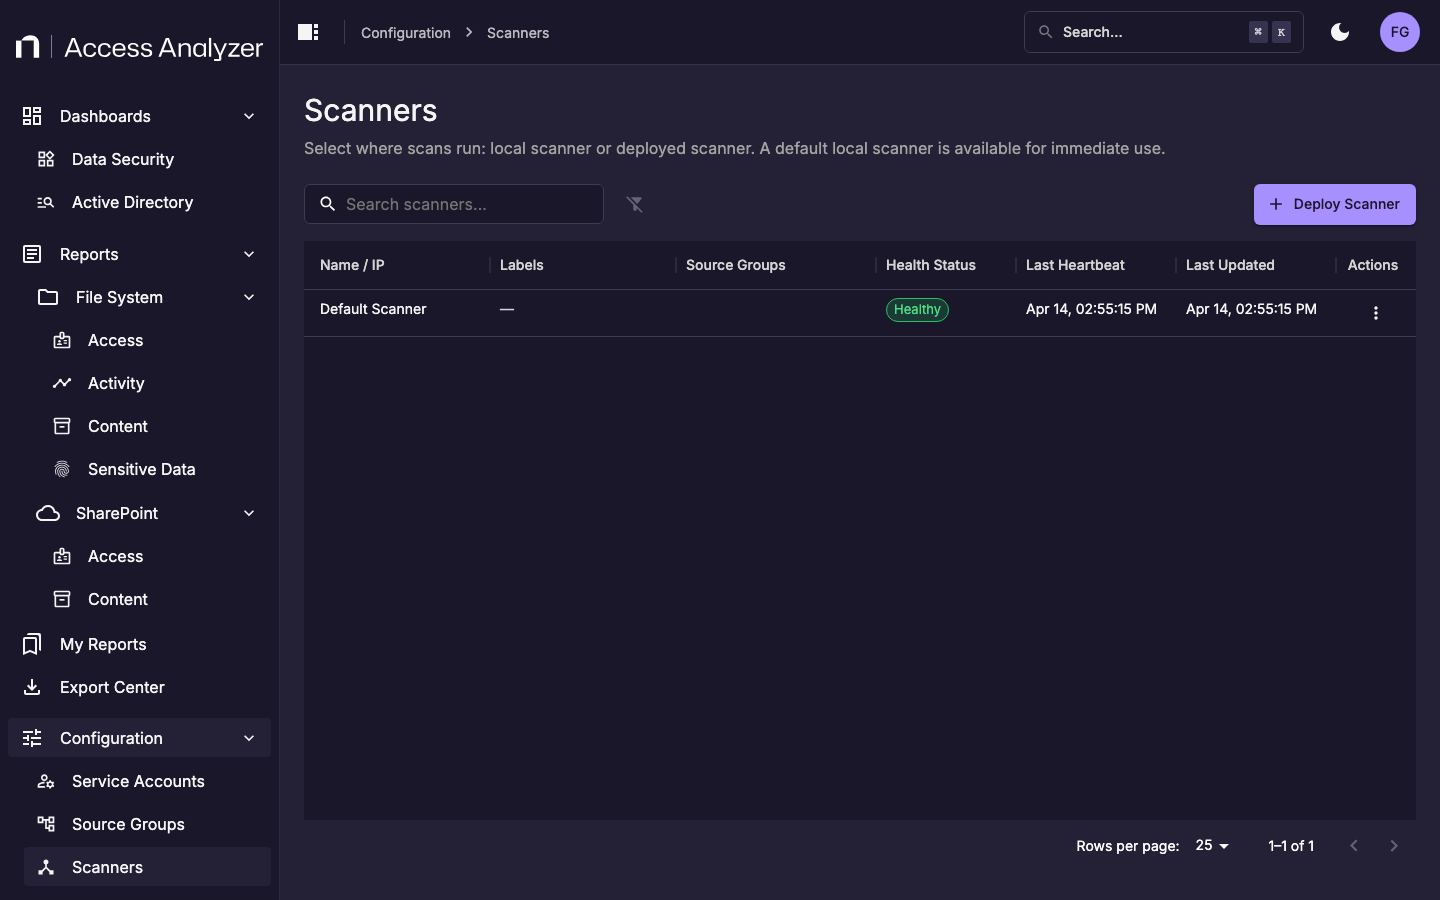
Task: Open the Sensitive Data report
Action: point(141,469)
